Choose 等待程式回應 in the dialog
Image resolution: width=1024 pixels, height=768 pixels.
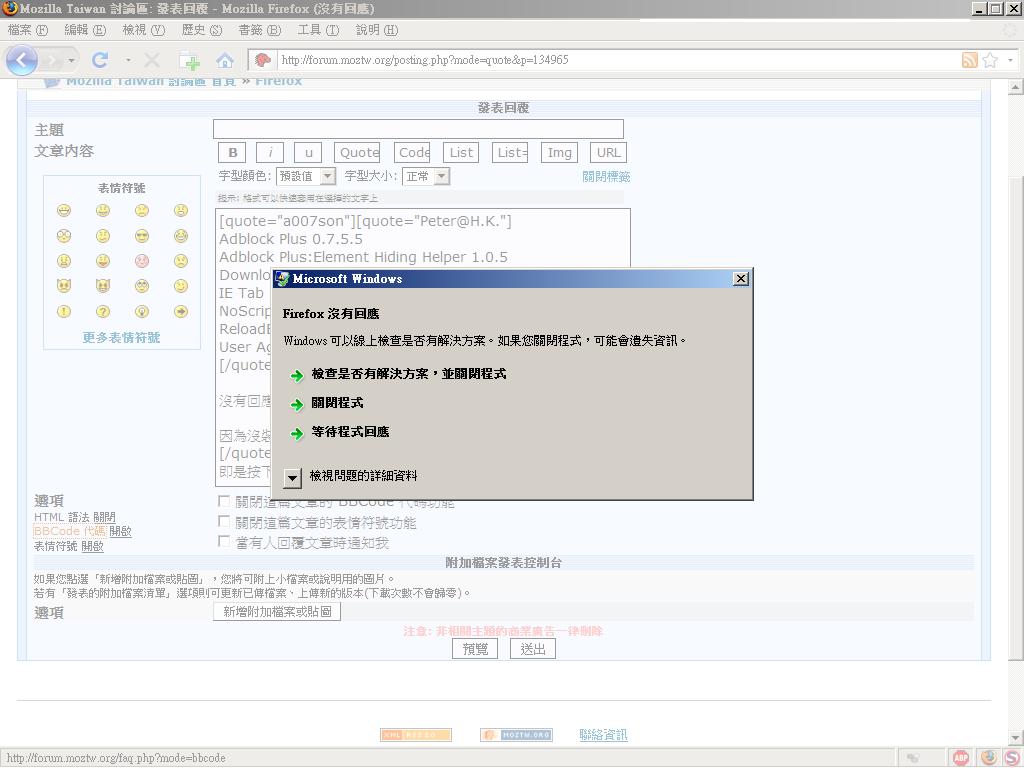pos(350,432)
